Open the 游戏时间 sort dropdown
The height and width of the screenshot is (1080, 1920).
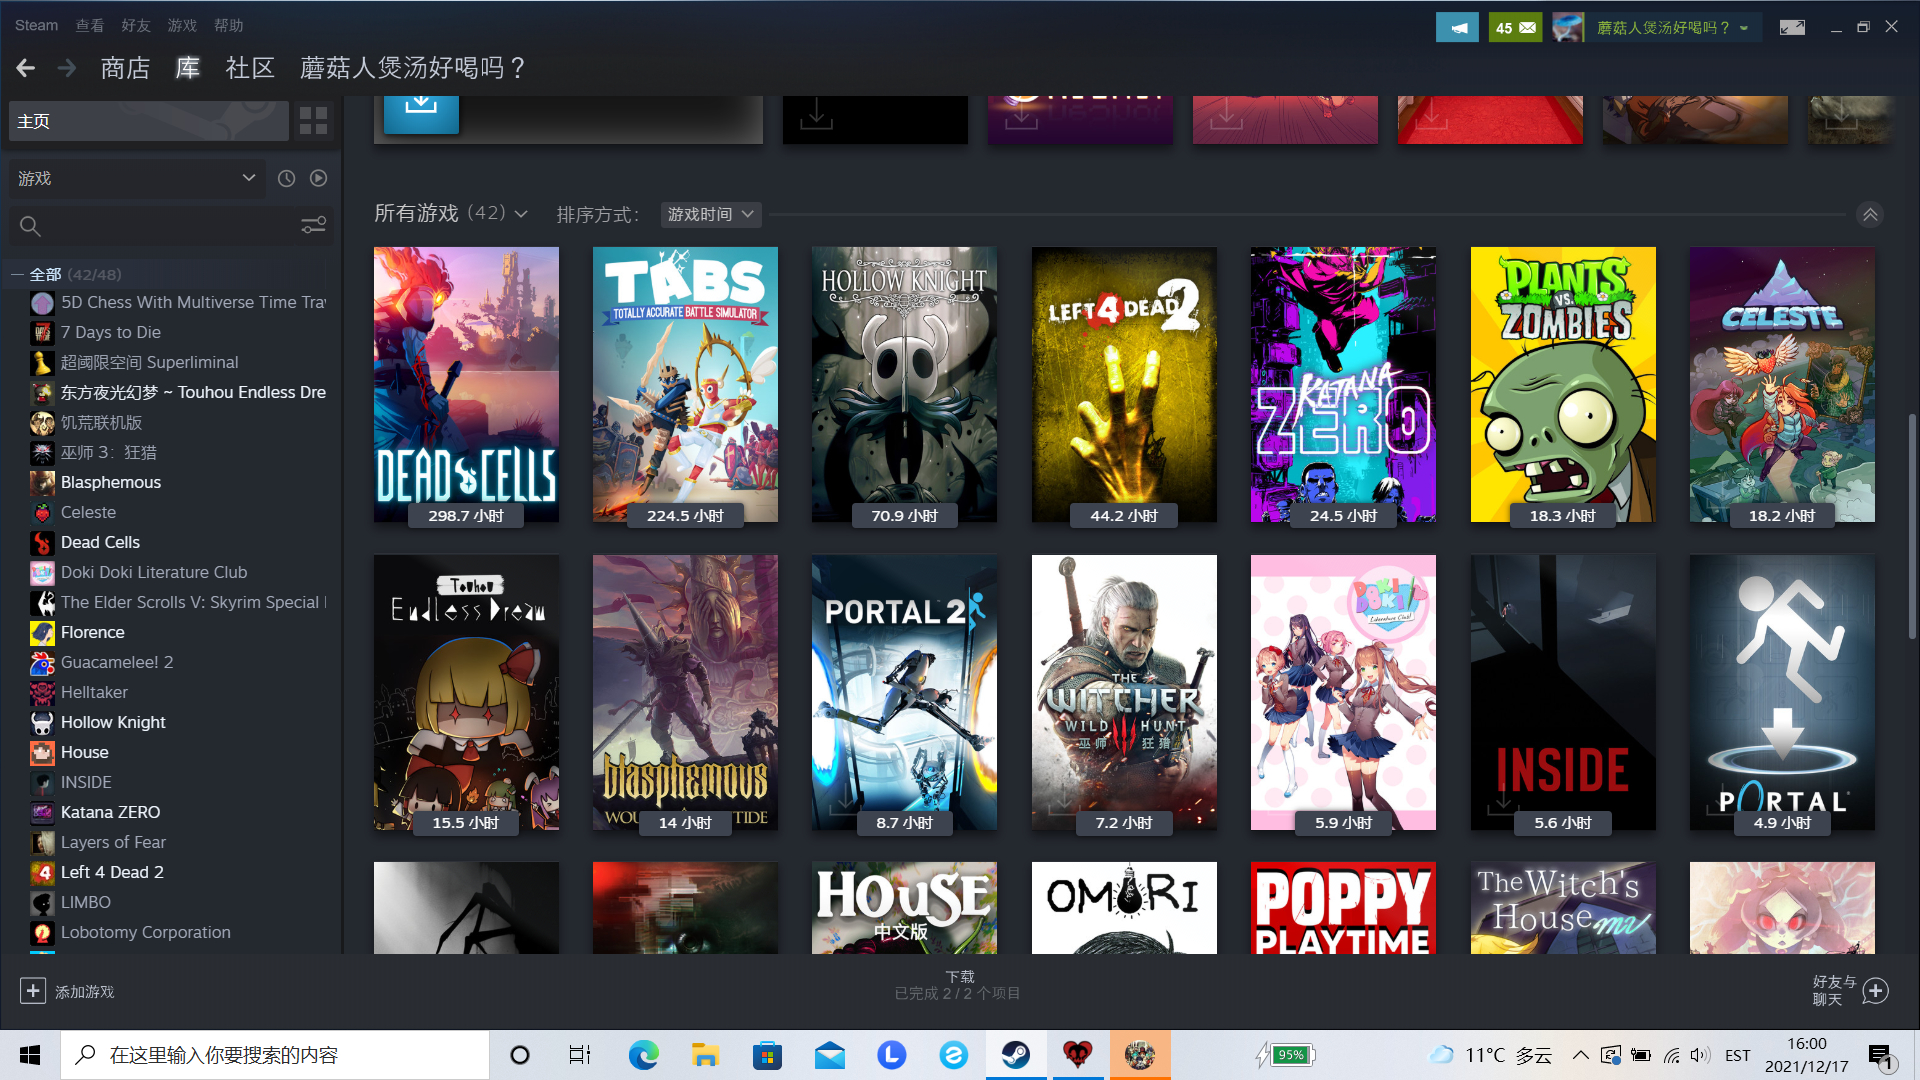(711, 215)
